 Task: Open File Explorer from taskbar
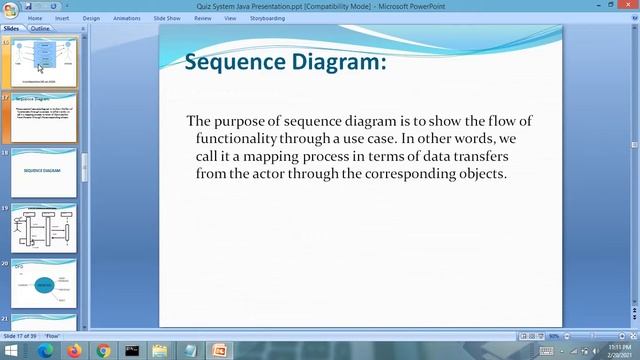160,351
